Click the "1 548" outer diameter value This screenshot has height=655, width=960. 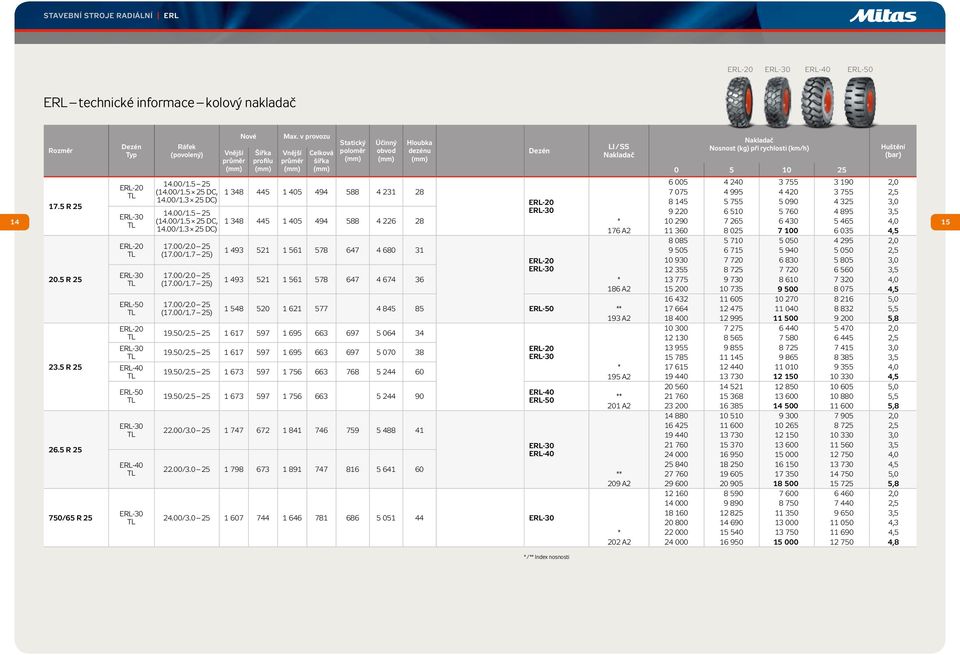tap(233, 309)
